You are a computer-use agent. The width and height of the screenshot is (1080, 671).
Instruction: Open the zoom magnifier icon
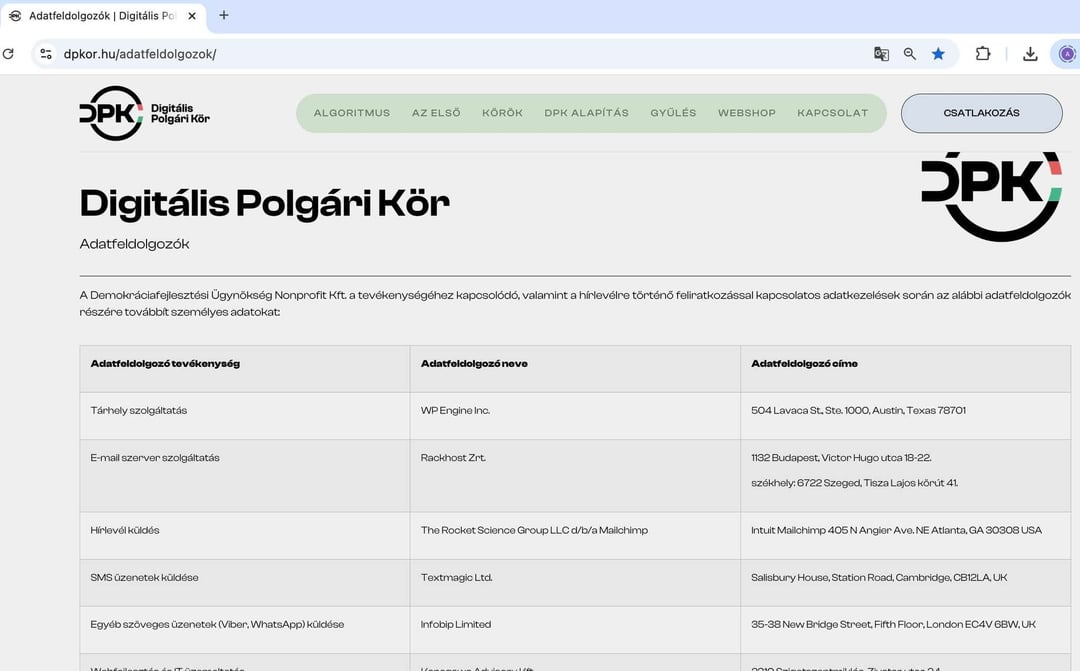point(910,54)
